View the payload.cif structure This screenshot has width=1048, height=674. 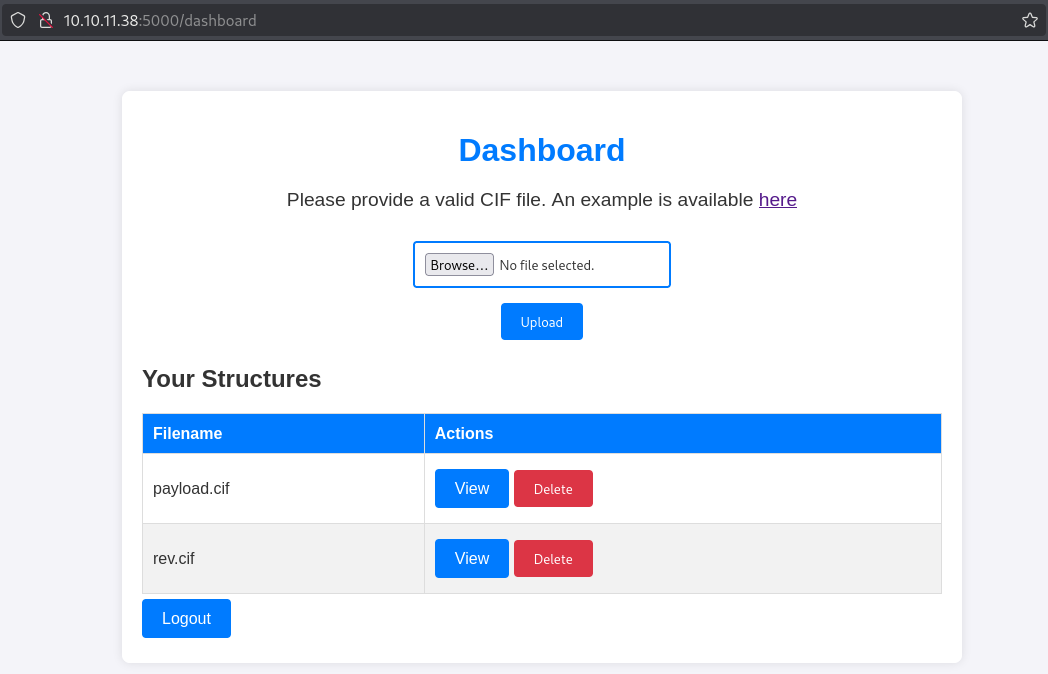[471, 489]
